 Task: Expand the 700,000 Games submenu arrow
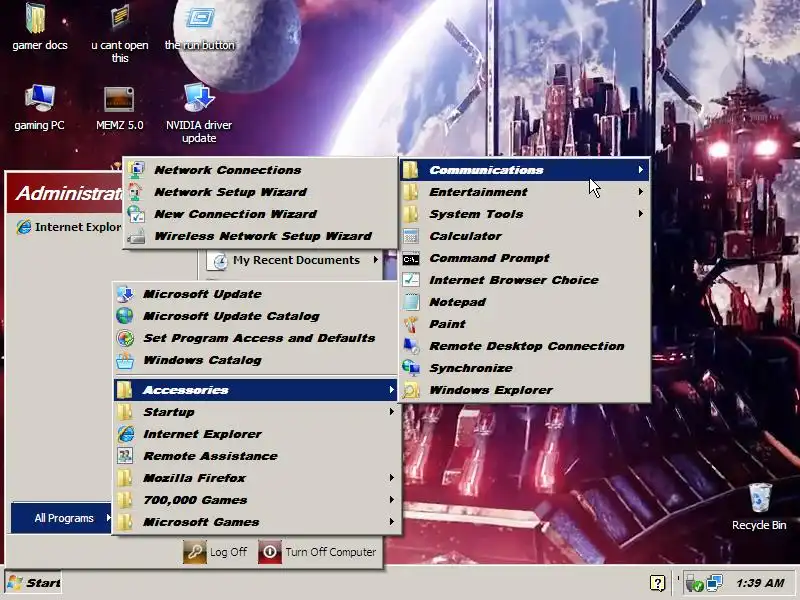391,499
